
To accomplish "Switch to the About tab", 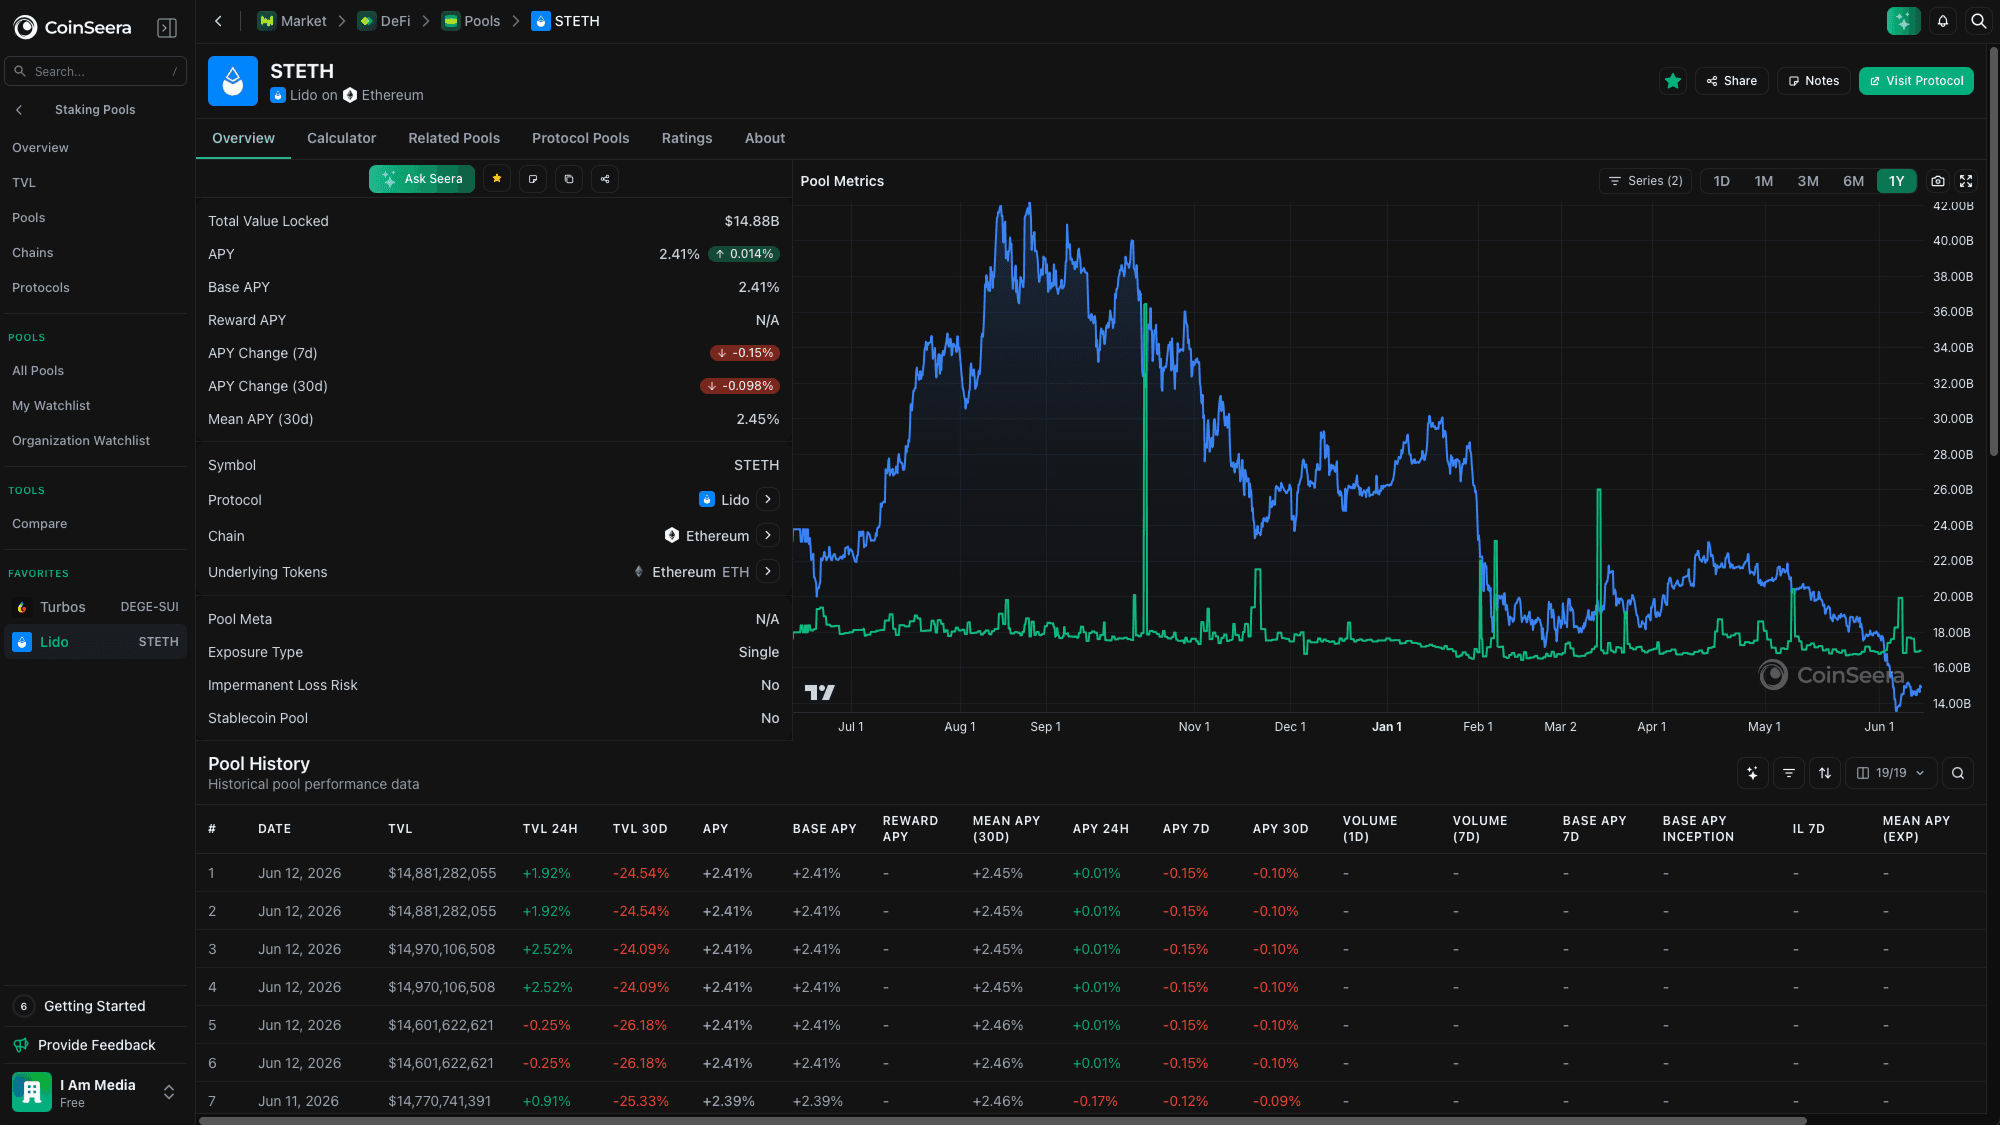I will coord(764,138).
